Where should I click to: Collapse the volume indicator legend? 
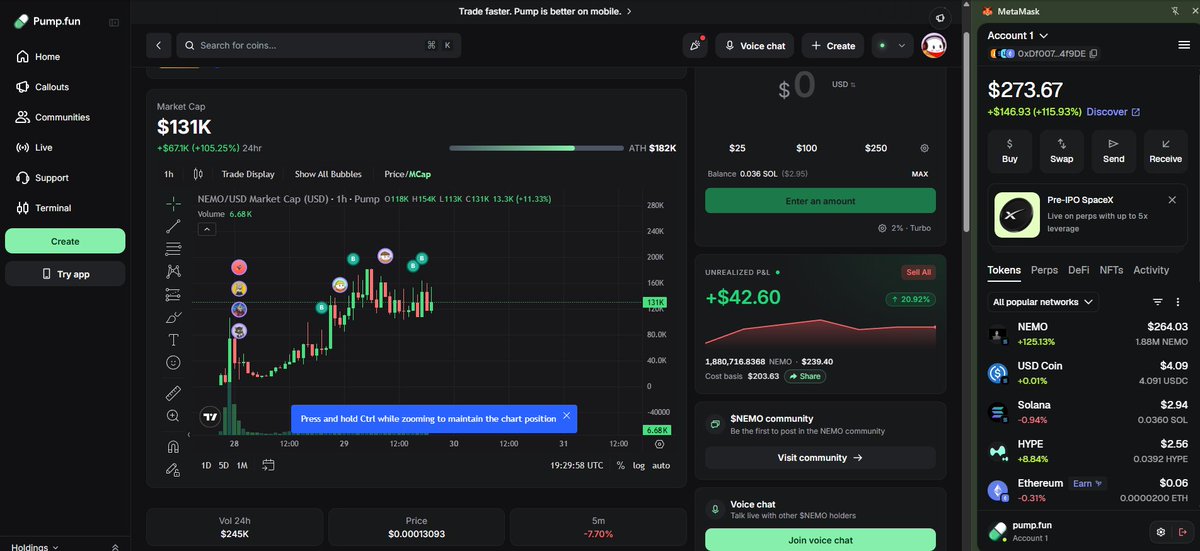[209, 229]
